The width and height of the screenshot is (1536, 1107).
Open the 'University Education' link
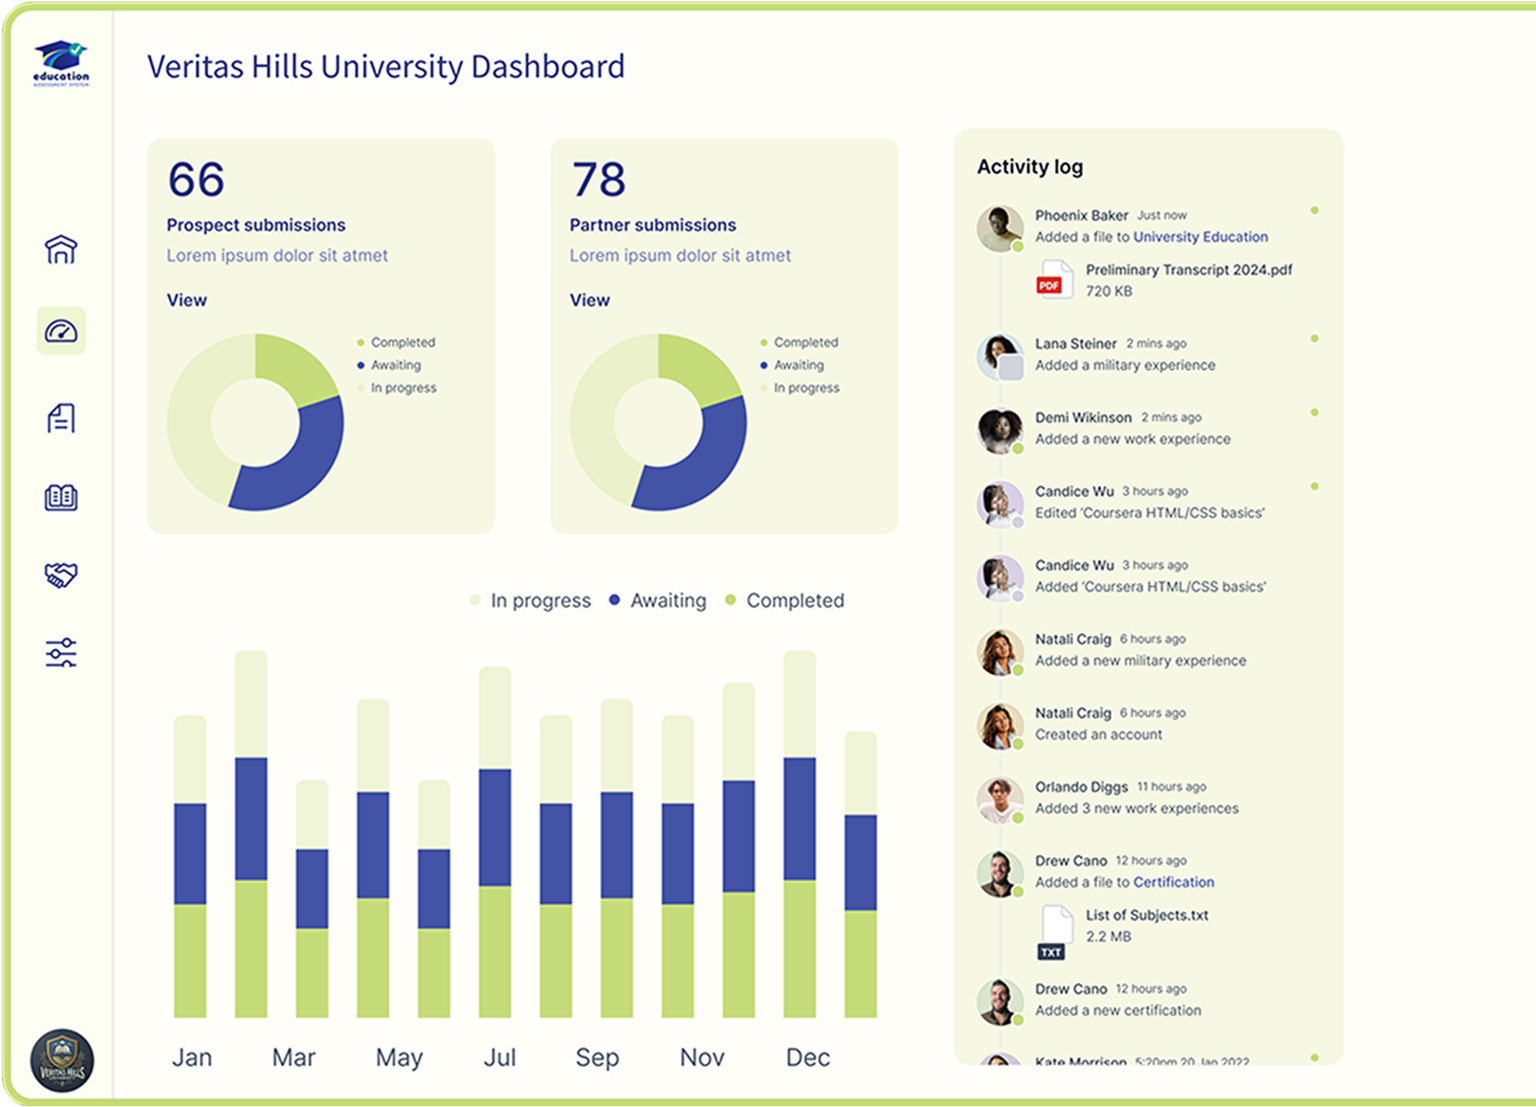click(1200, 237)
